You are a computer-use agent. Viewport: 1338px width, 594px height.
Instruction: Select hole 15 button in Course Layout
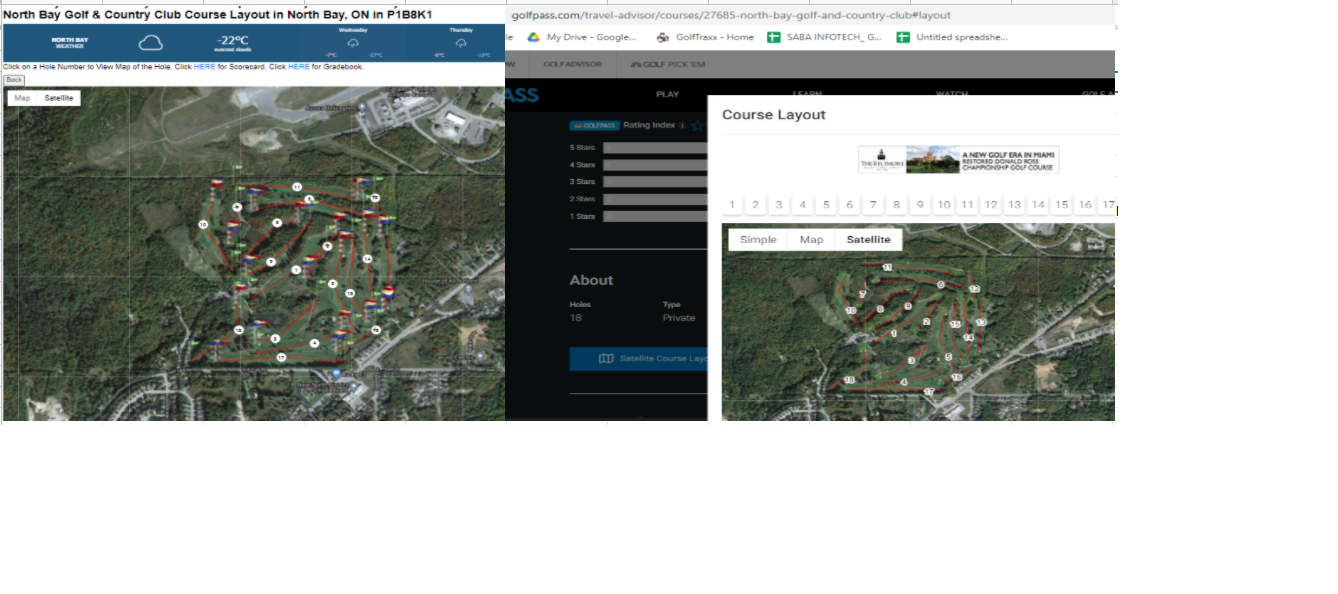1062,205
